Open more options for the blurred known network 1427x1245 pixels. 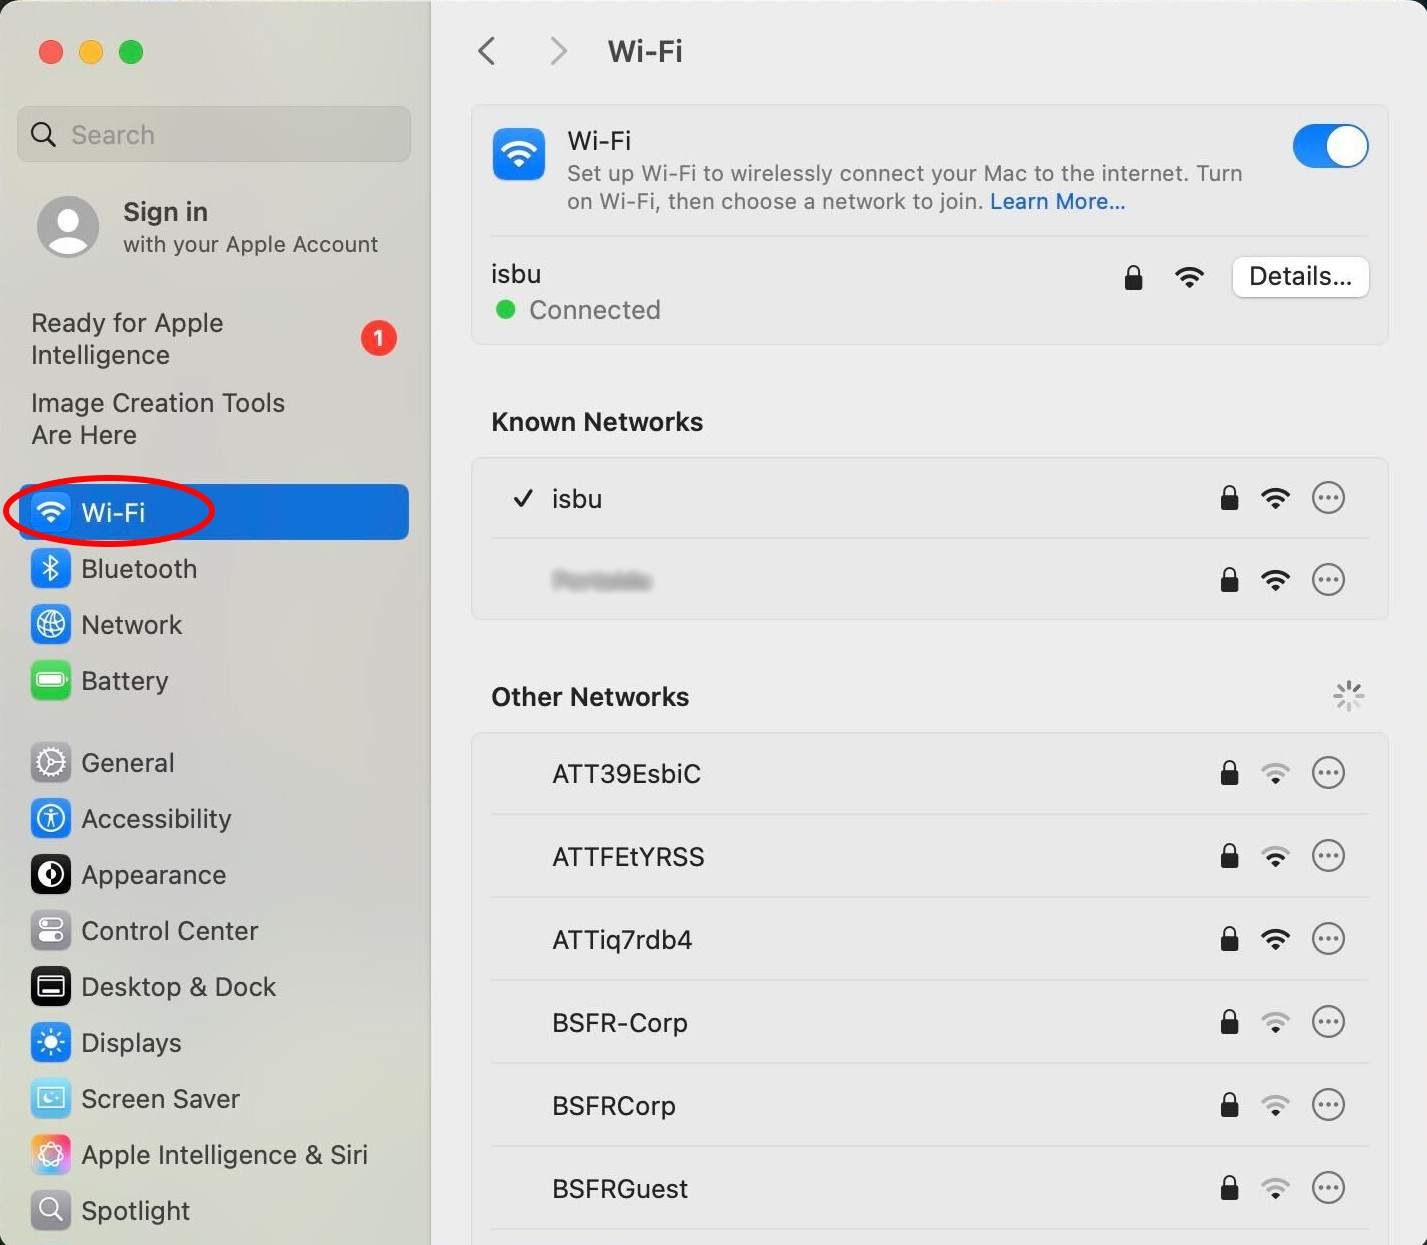point(1328,580)
